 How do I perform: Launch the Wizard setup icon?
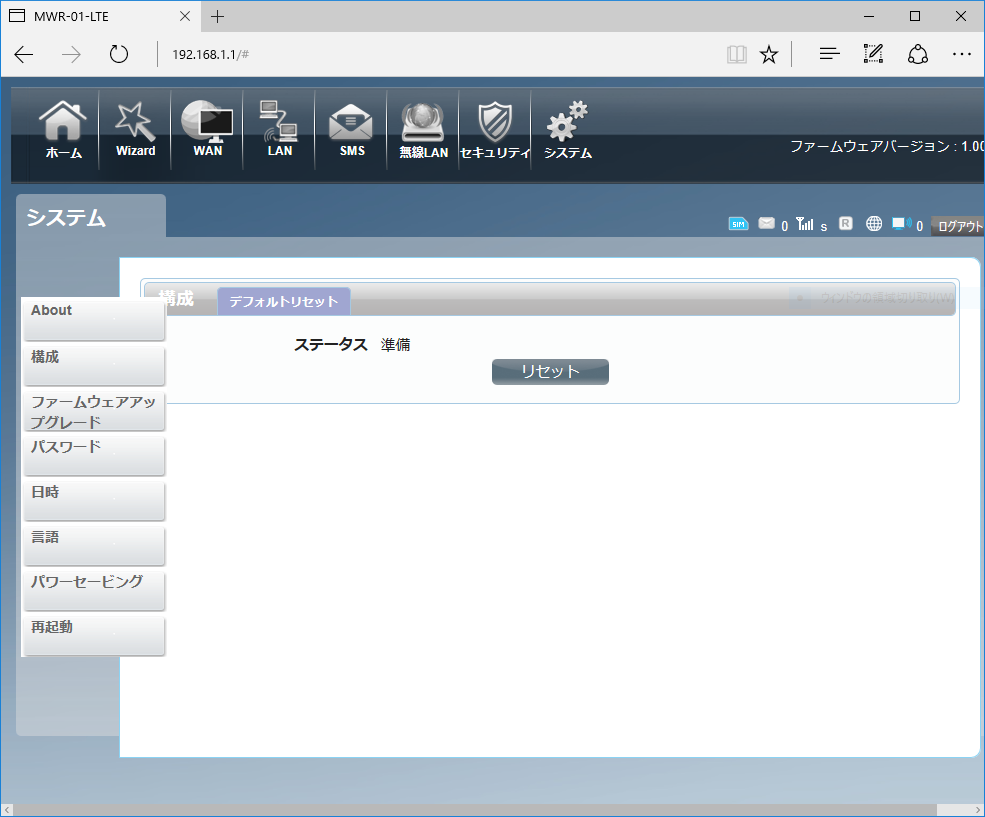coord(135,130)
